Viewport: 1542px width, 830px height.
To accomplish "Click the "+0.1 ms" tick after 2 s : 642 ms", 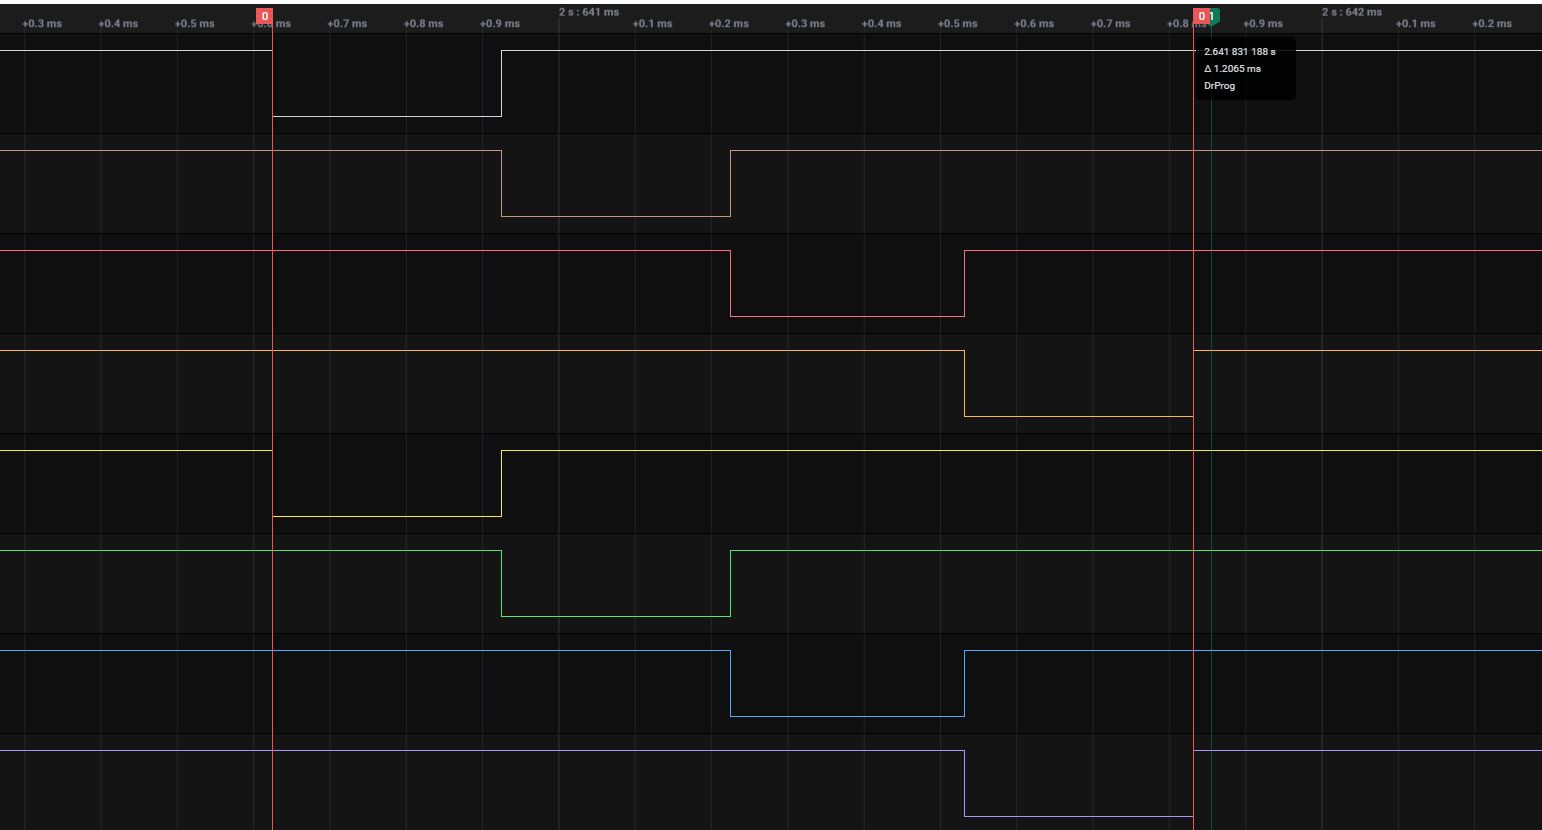I will tap(1415, 23).
